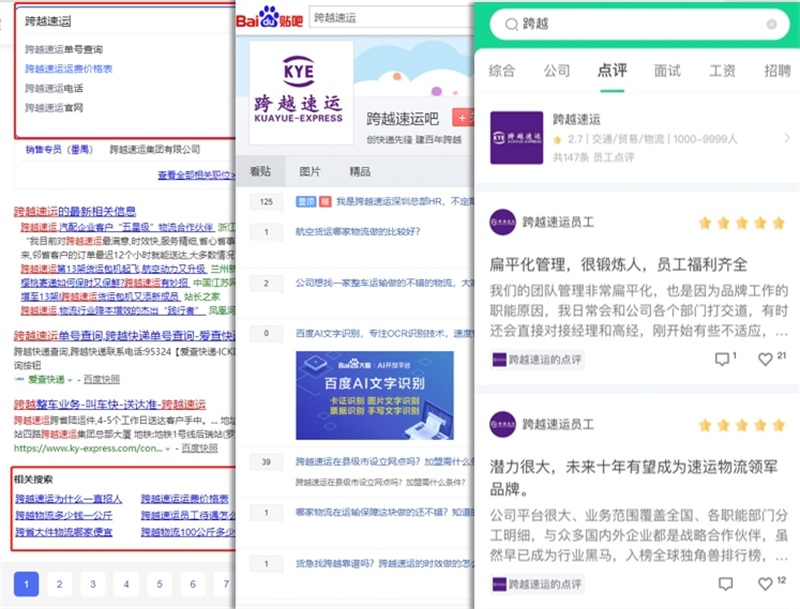Expand dropdown arrow after ky-express.com URL
This screenshot has height=609, width=800.
167,449
